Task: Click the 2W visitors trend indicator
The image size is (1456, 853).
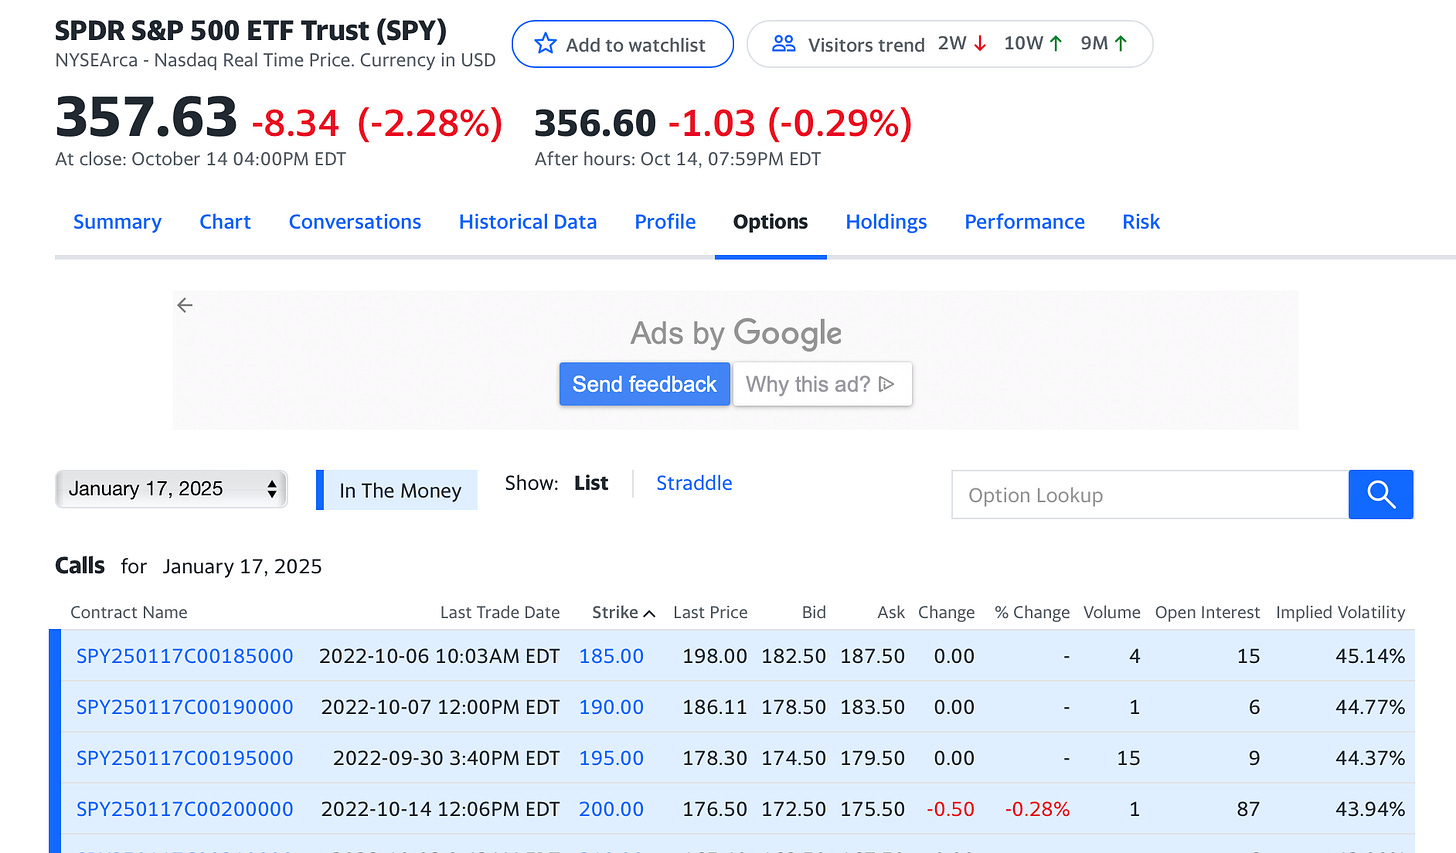Action: pos(962,43)
